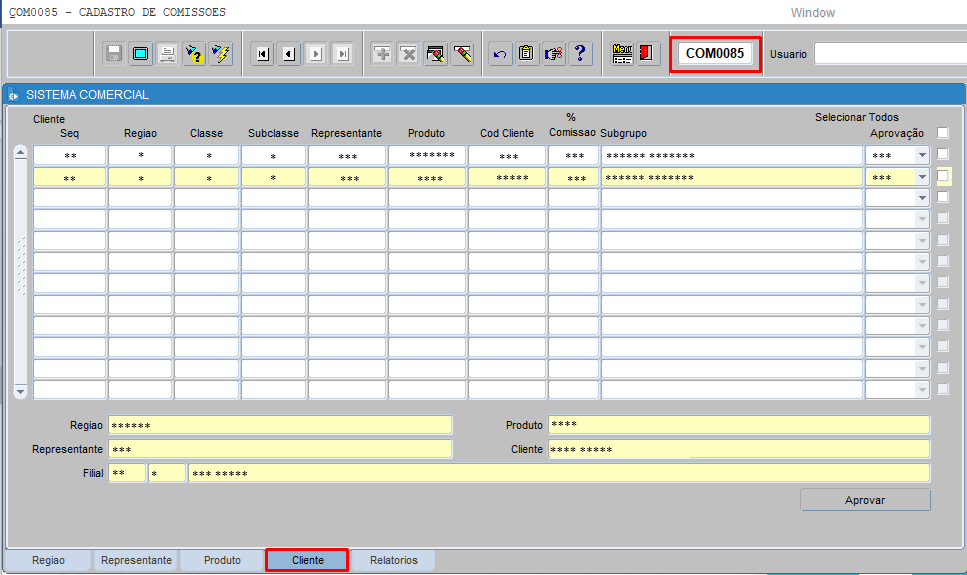Go to first record navigation icon
Image resolution: width=967 pixels, height=575 pixels.
(263, 54)
